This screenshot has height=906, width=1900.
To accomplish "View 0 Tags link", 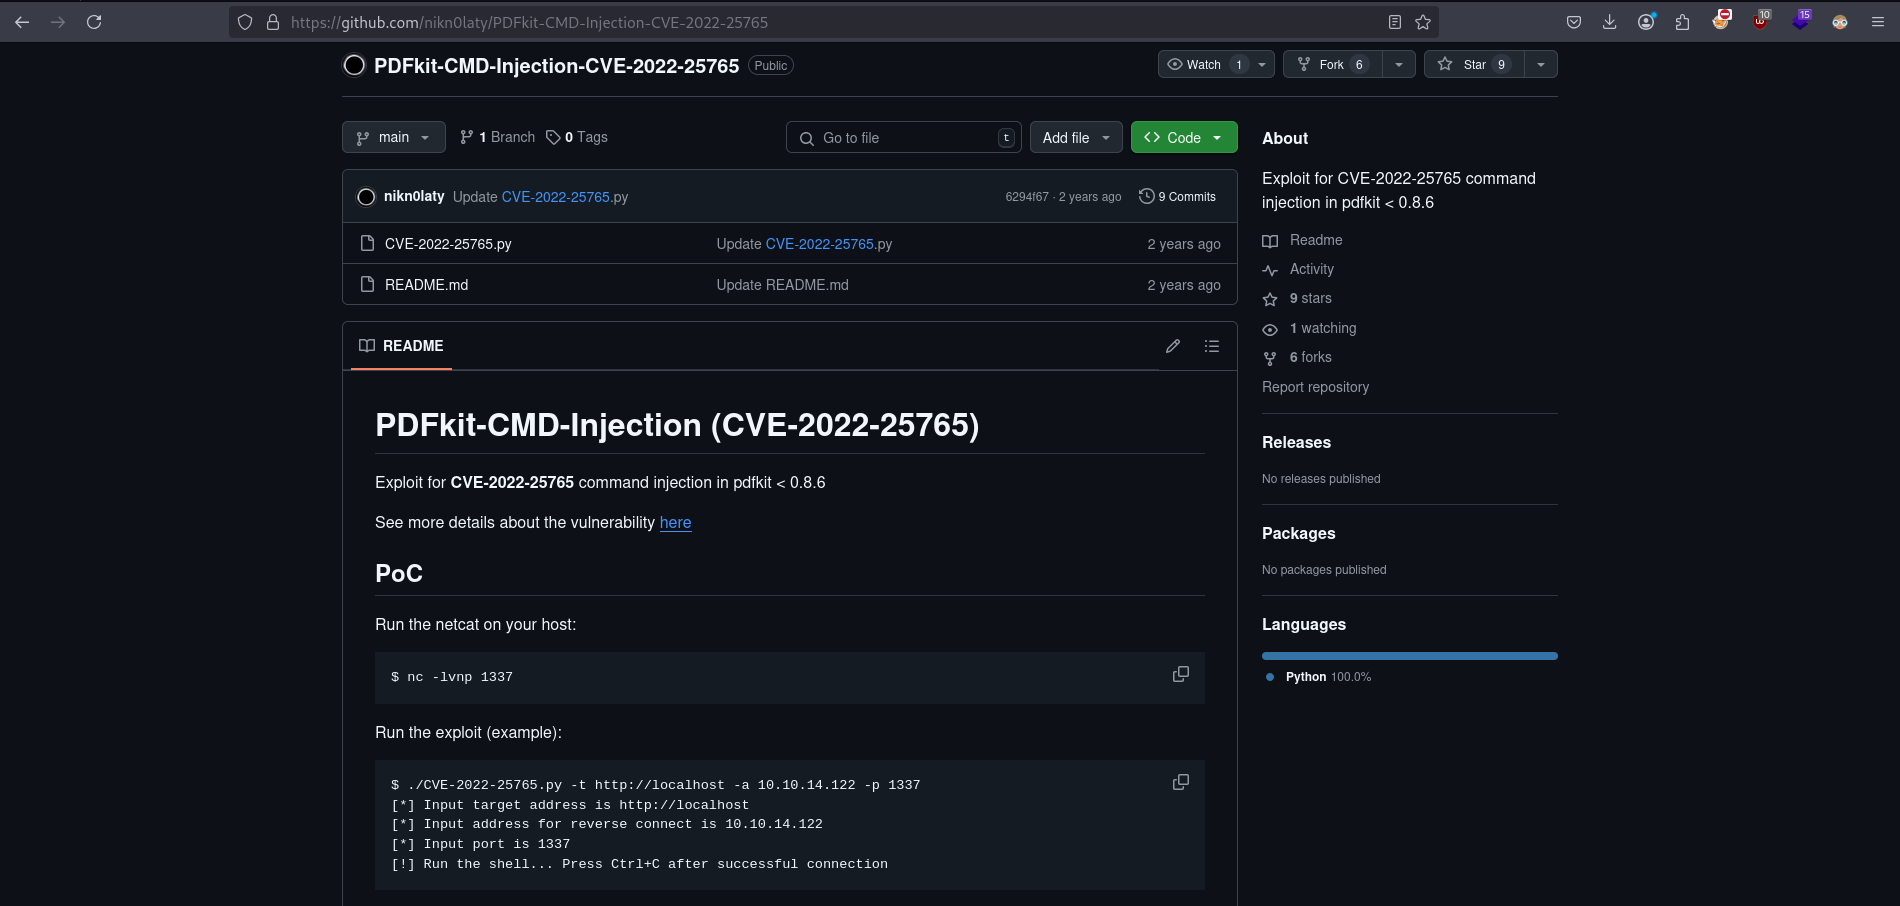I will 577,137.
